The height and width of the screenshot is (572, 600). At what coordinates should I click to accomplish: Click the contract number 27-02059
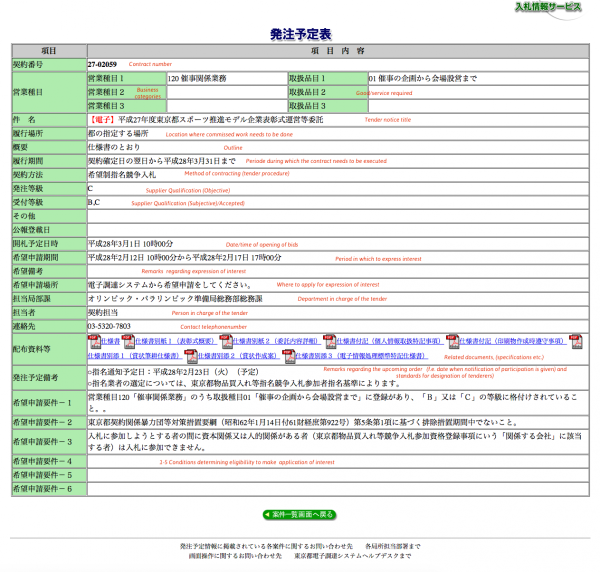pos(103,64)
